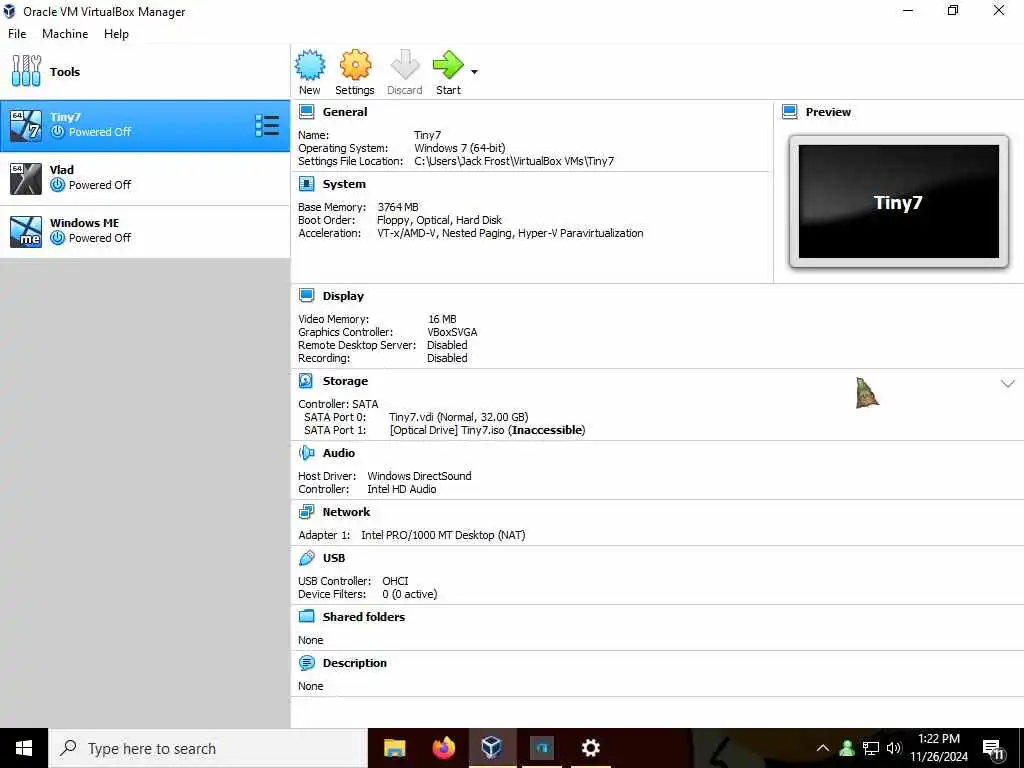
Task: Open the File menu
Action: [x=17, y=34]
